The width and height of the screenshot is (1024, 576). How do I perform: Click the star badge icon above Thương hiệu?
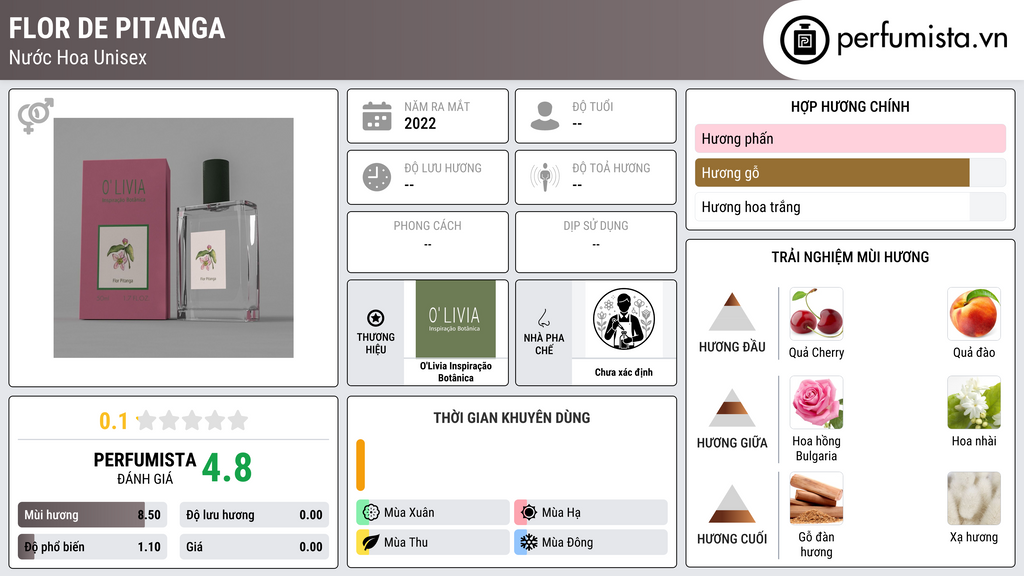tap(376, 318)
